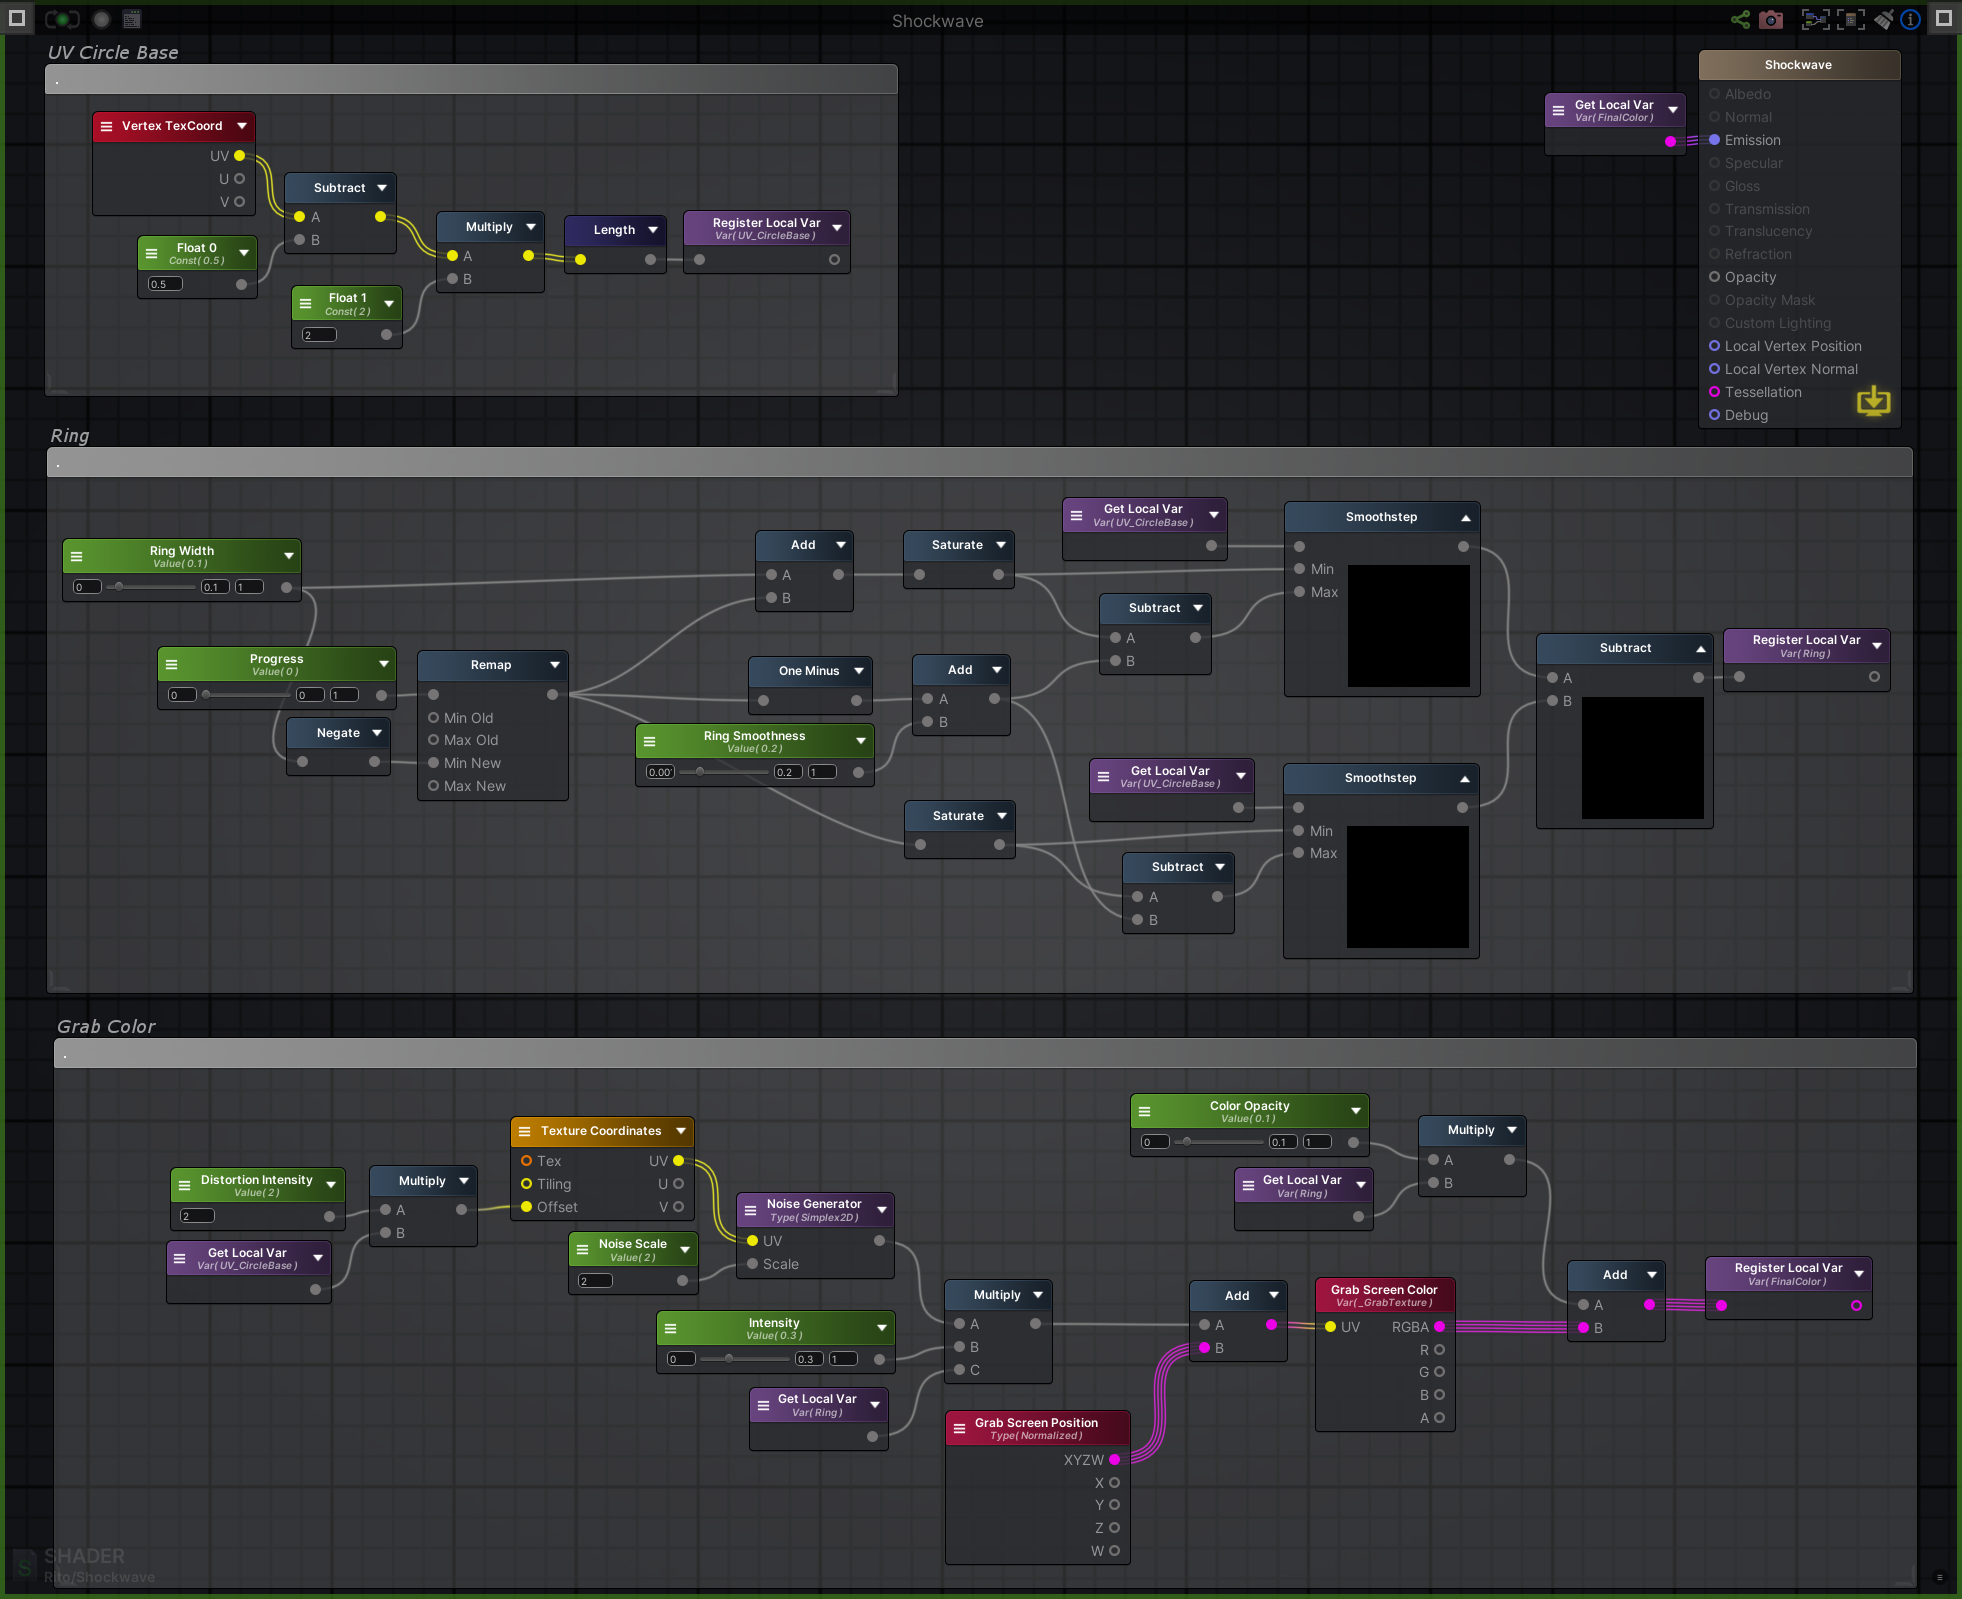The image size is (1962, 1599).
Task: Toggle the live preview loop icon top-left
Action: (x=61, y=20)
